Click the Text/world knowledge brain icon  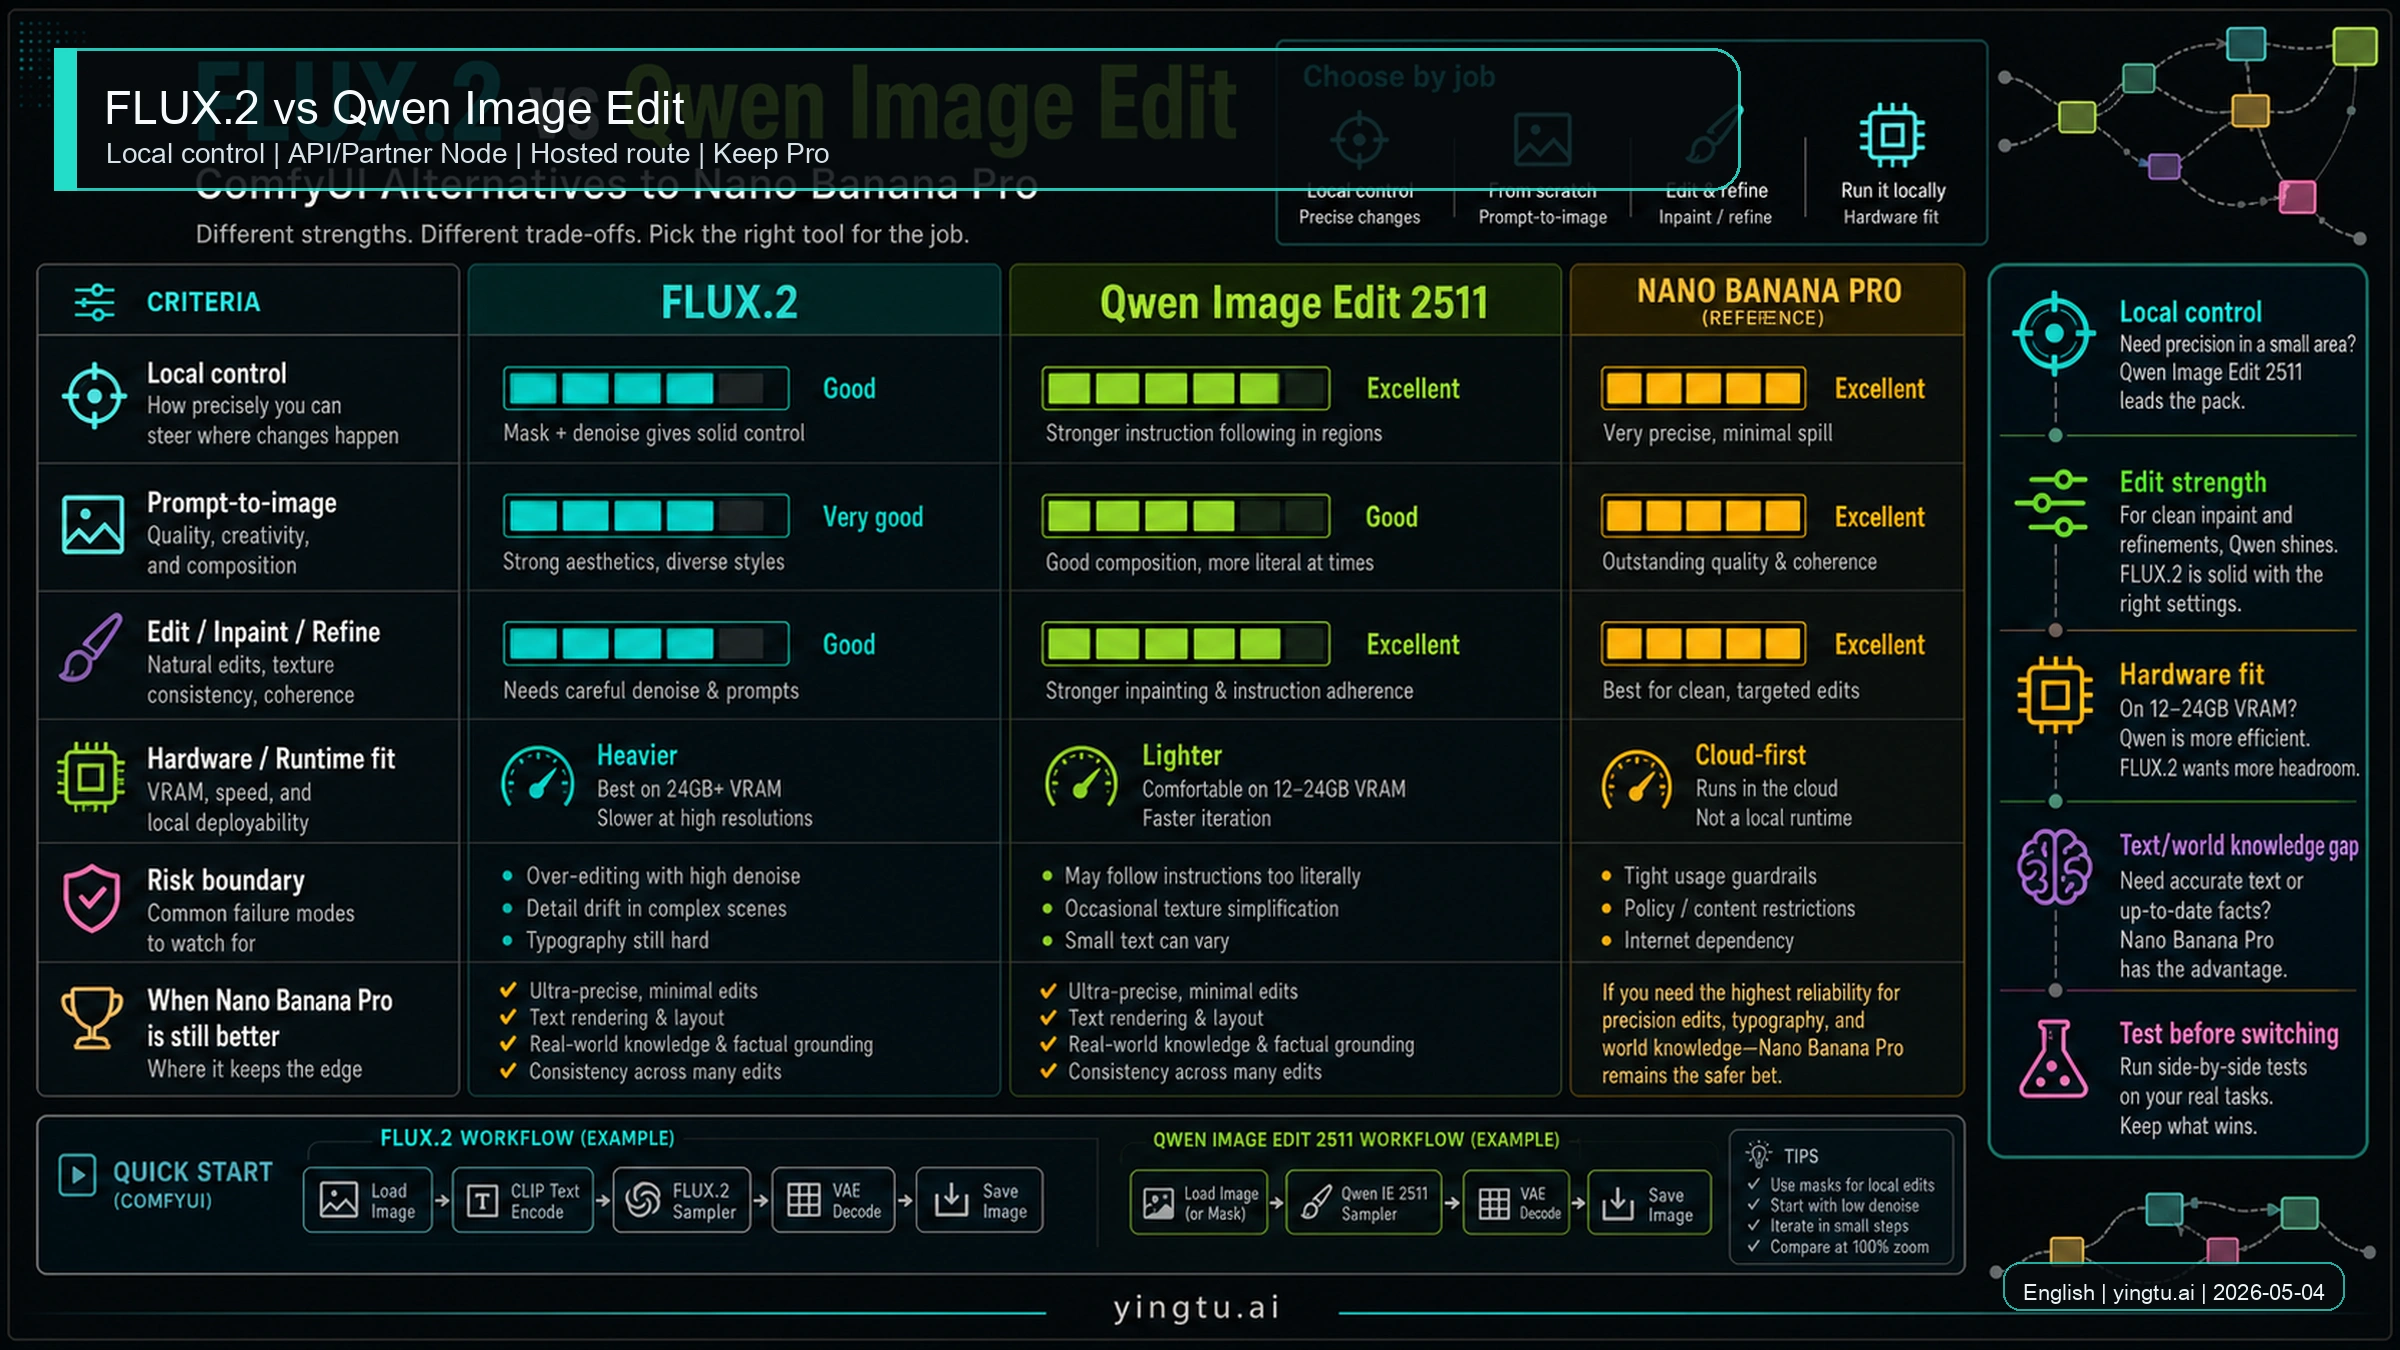click(2054, 867)
